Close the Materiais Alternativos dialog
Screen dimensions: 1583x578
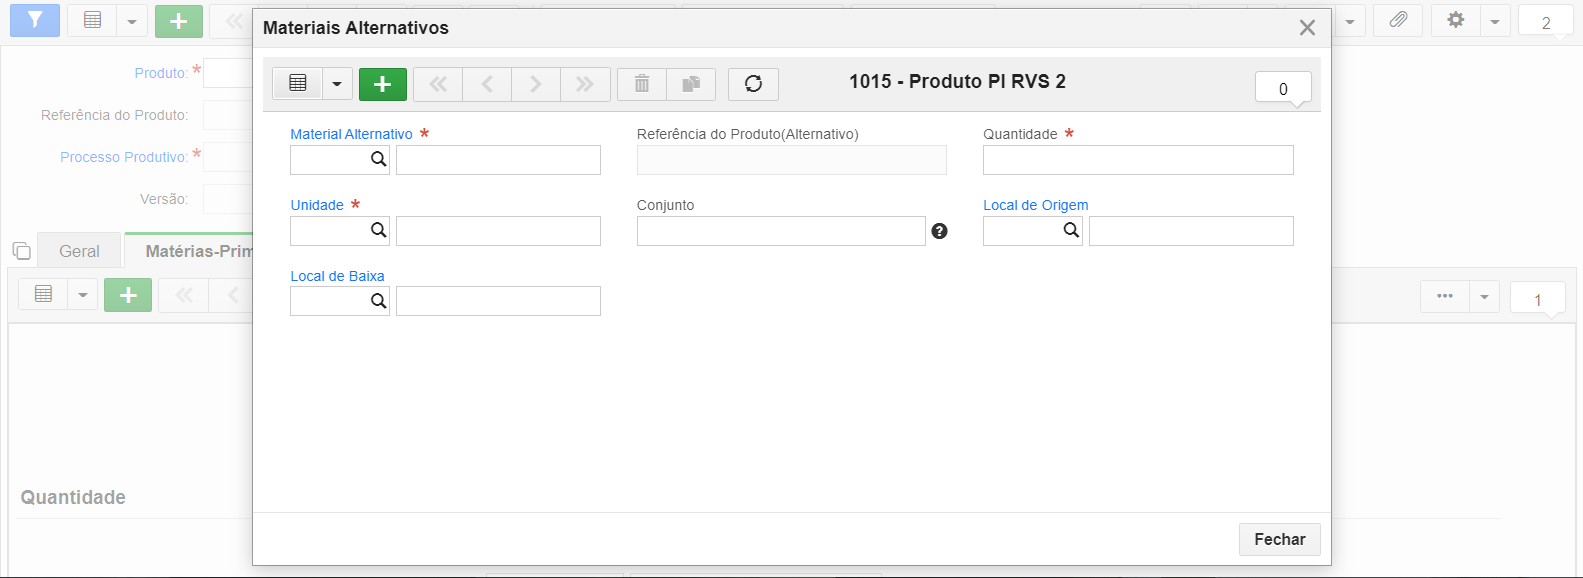click(x=1307, y=28)
